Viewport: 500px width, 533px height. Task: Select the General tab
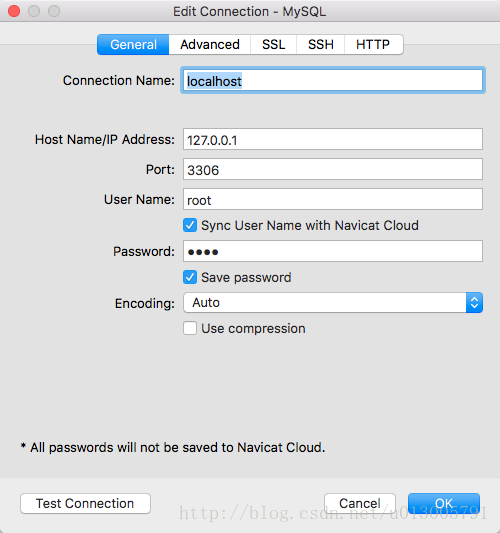[133, 45]
